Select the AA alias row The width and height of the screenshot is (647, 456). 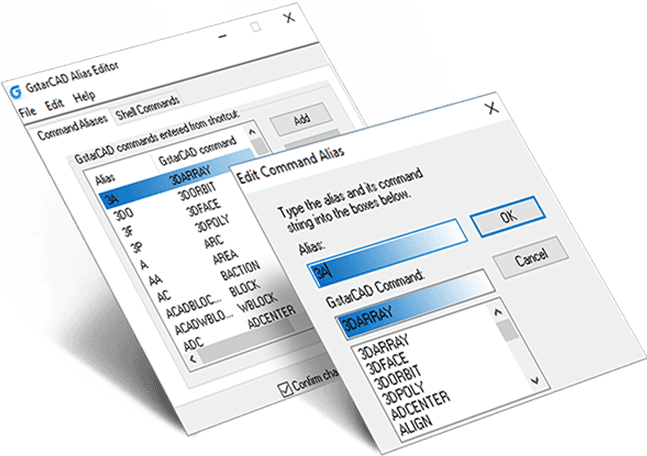coord(155,280)
